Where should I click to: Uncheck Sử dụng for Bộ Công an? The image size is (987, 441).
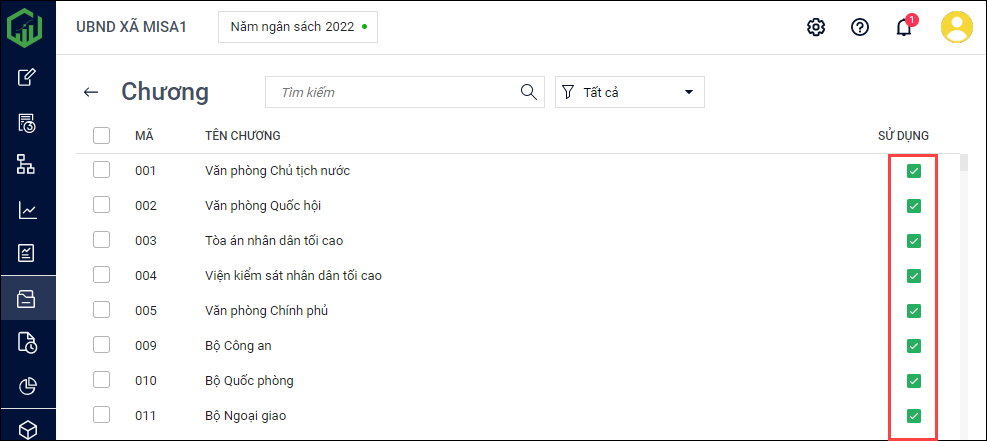[x=914, y=346]
